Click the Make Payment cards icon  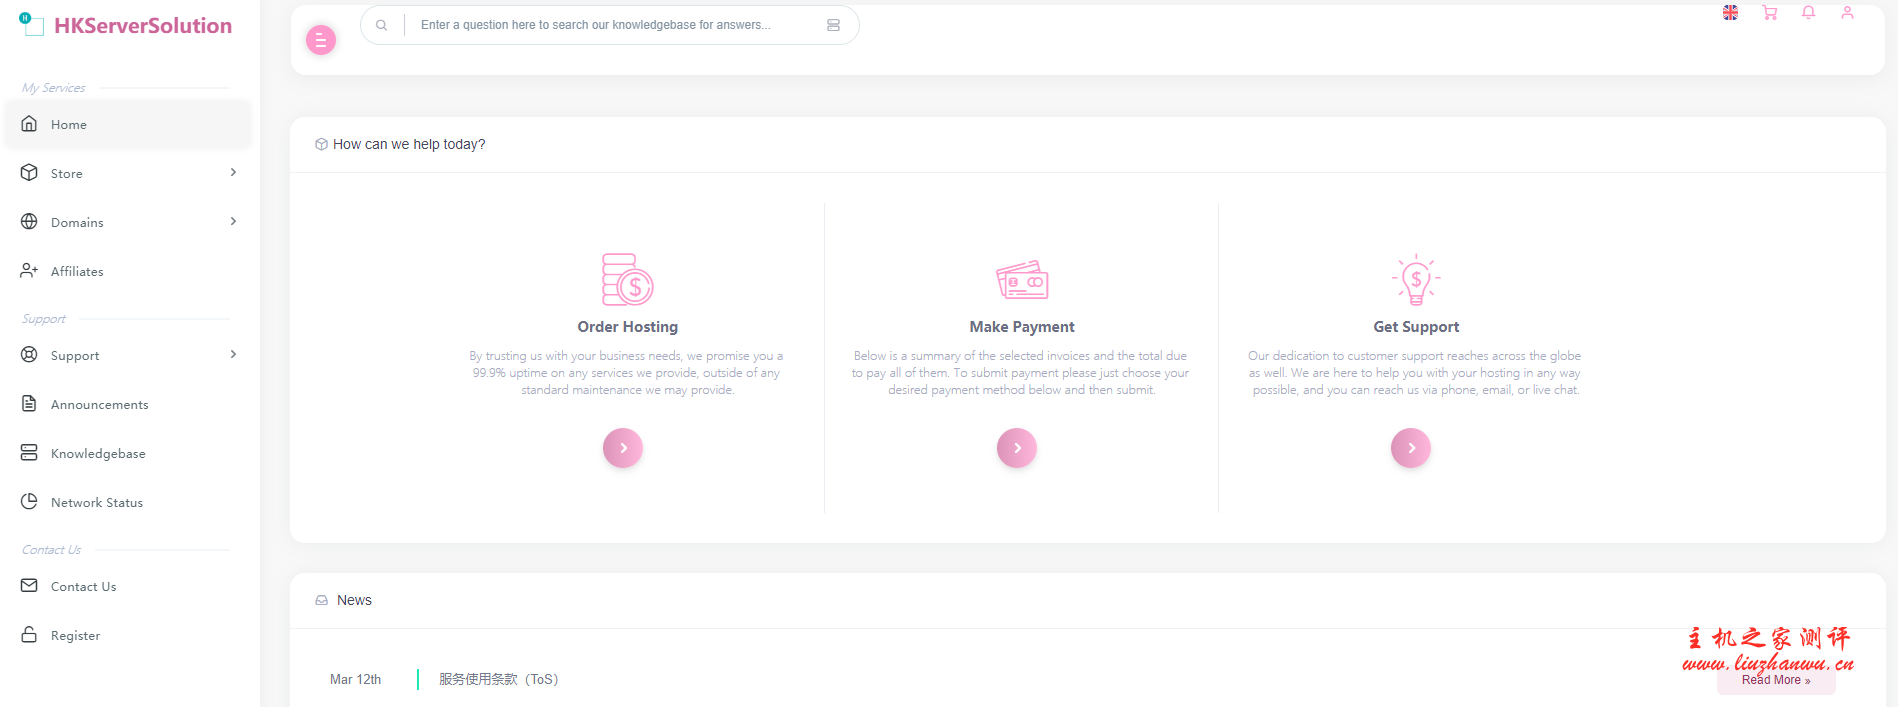pyautogui.click(x=1021, y=280)
